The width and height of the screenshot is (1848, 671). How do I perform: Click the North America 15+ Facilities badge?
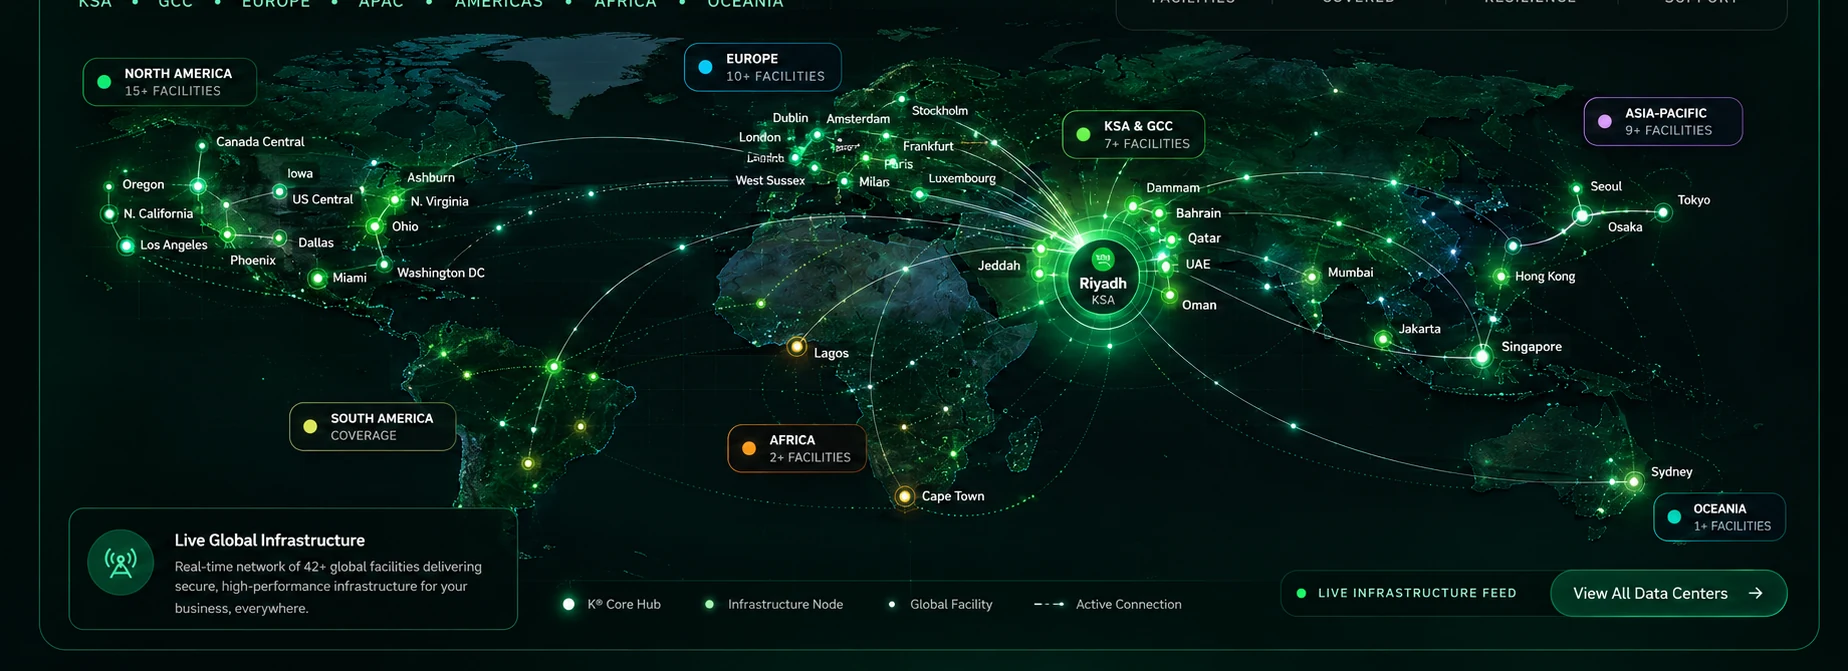point(169,82)
